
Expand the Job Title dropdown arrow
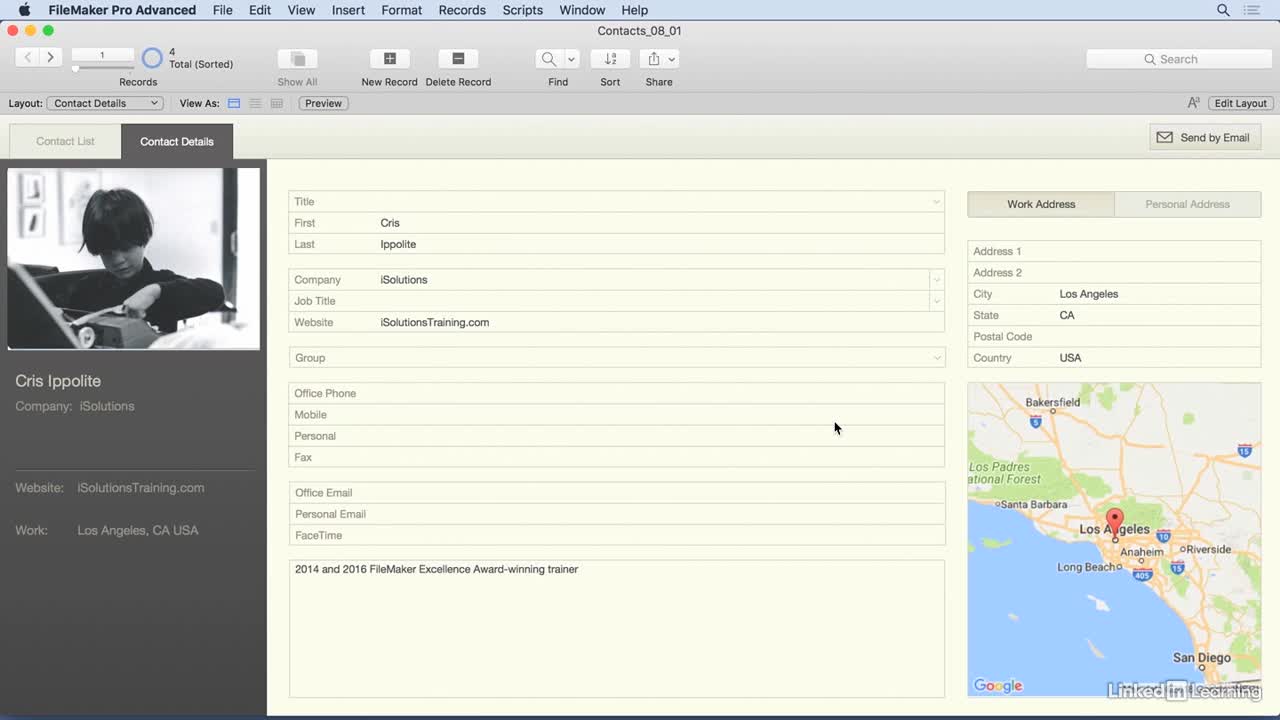point(937,300)
